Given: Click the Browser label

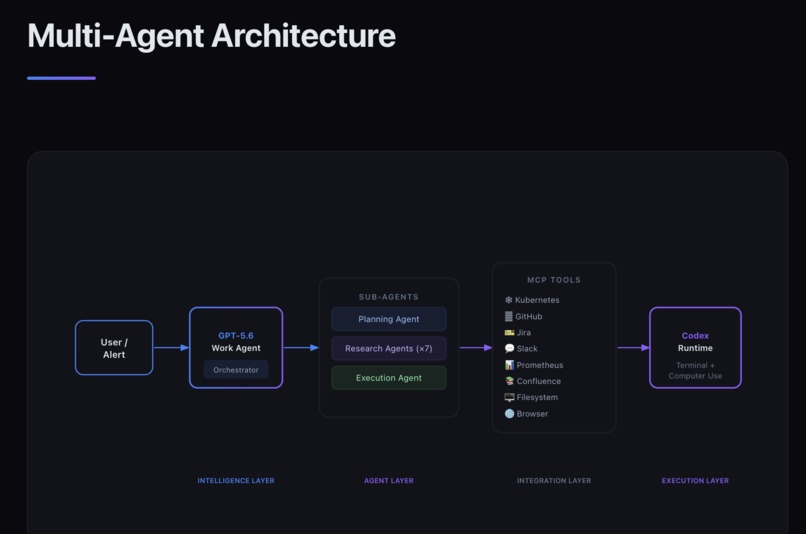Looking at the screenshot, I should coord(532,414).
